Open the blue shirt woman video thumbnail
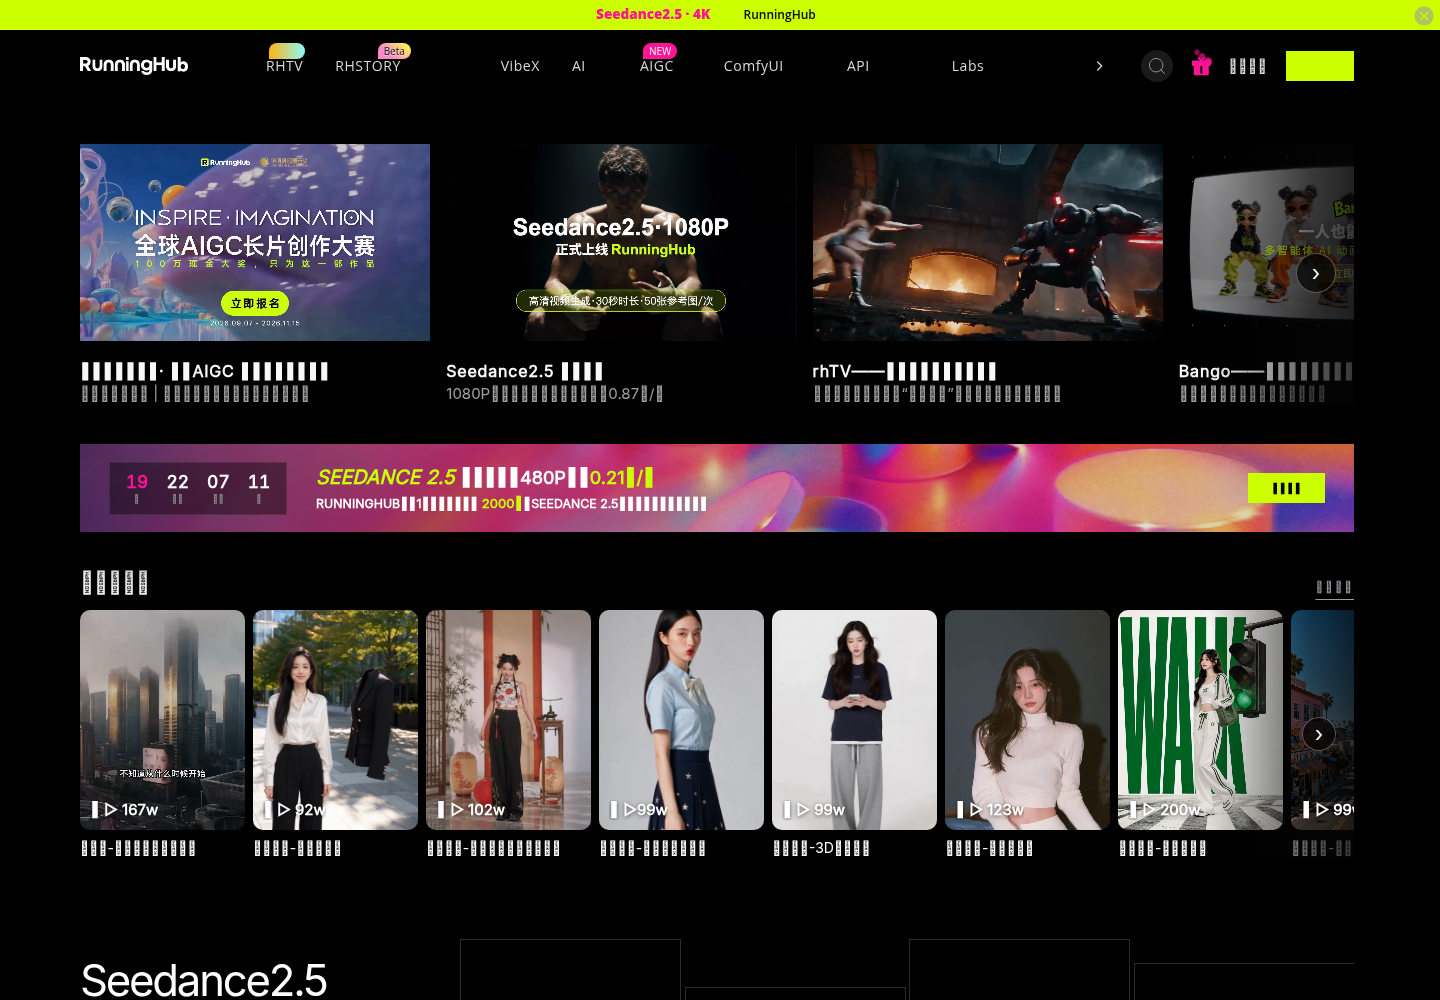 [x=681, y=720]
